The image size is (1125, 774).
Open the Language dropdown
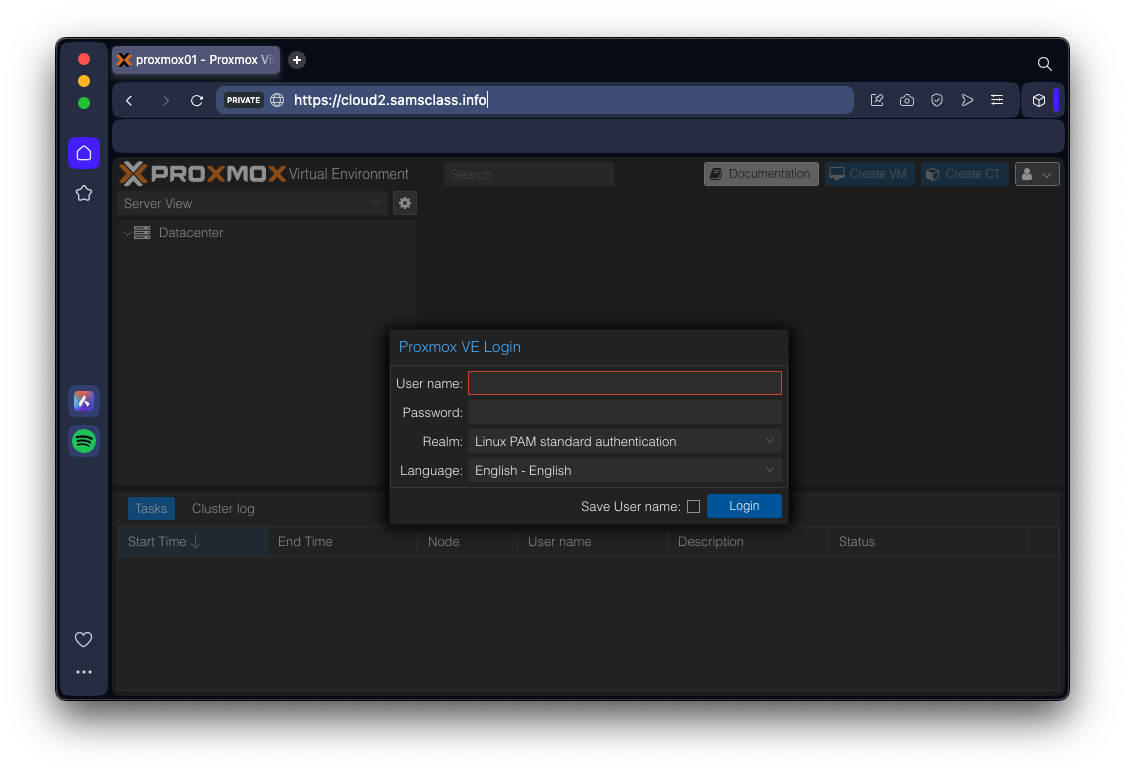tap(624, 470)
